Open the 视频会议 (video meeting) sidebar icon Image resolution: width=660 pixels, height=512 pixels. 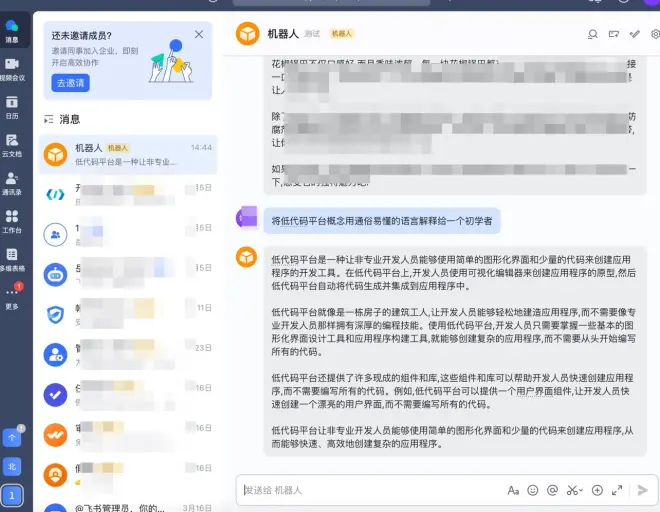coord(12,67)
